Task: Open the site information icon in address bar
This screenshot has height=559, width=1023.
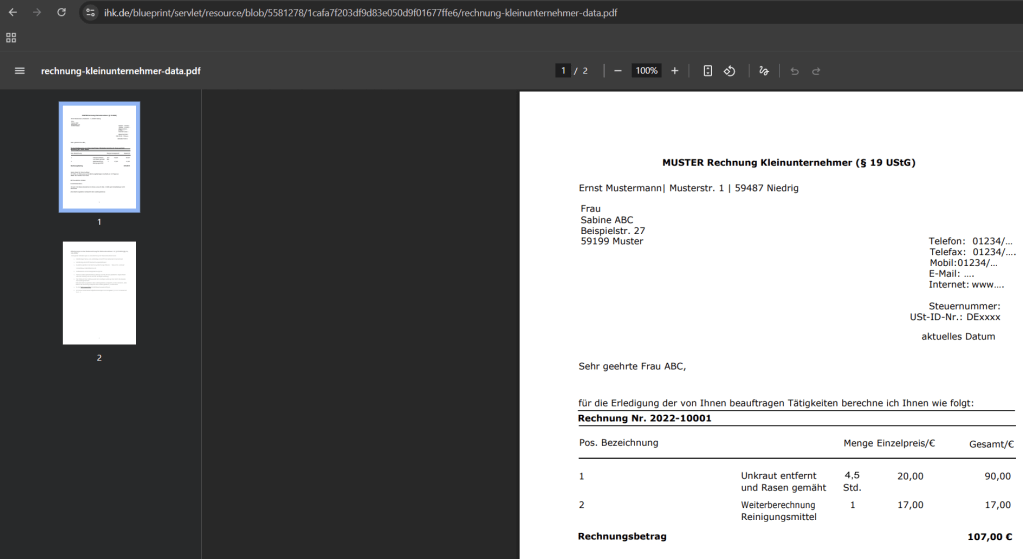Action: [90, 12]
